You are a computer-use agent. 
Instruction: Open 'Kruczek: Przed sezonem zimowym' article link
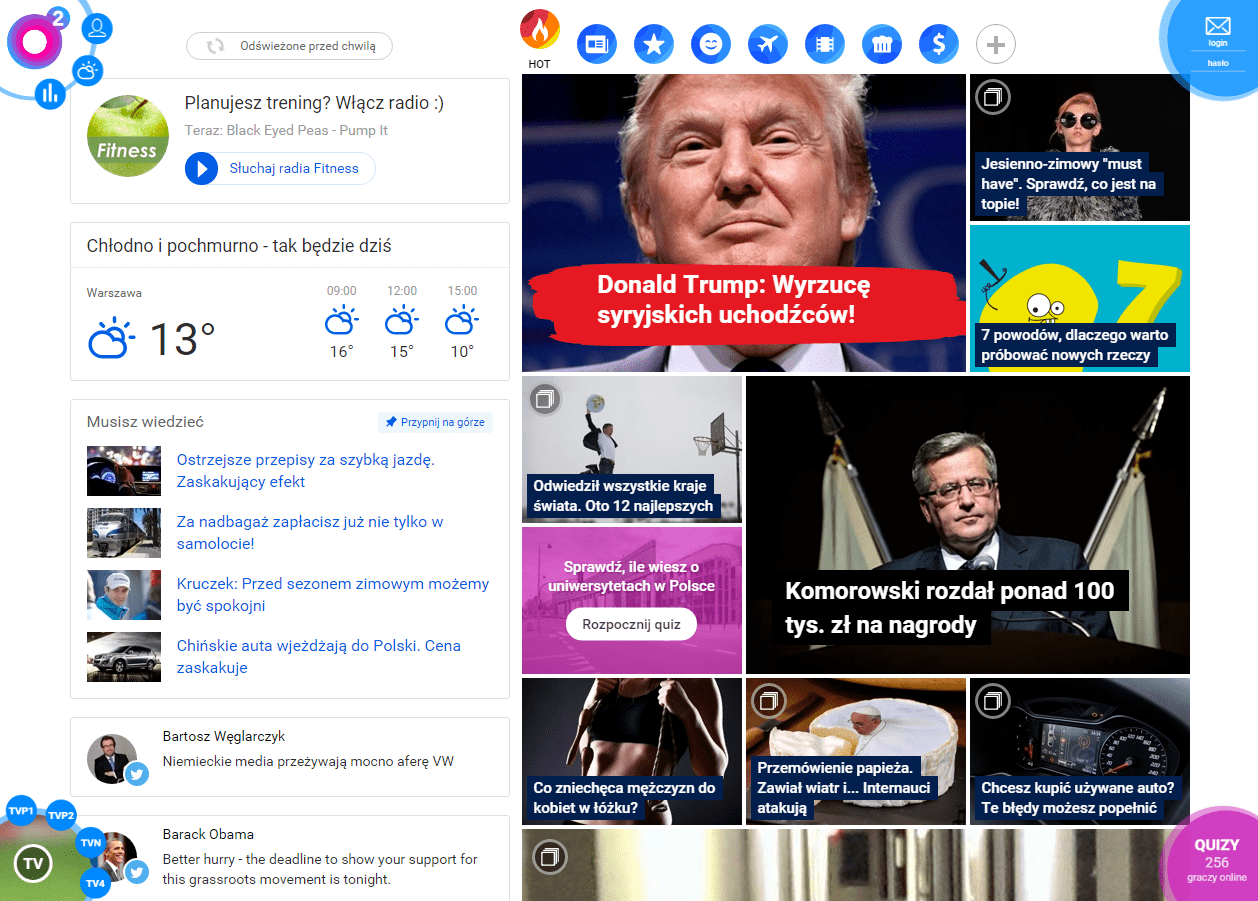(x=333, y=595)
